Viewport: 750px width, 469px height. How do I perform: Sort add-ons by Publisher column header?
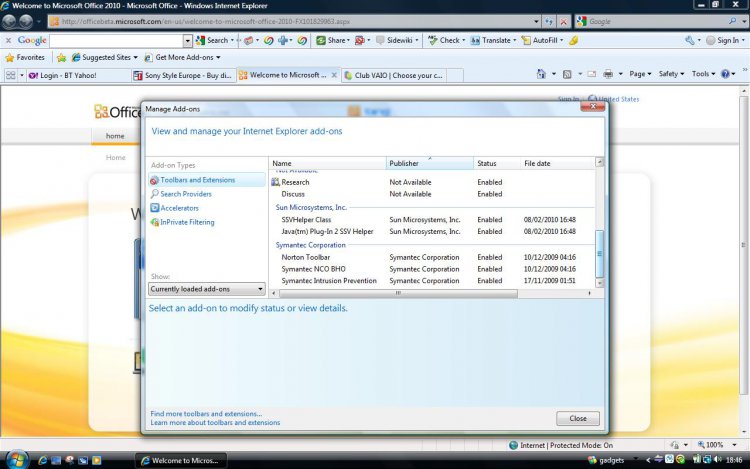point(430,164)
